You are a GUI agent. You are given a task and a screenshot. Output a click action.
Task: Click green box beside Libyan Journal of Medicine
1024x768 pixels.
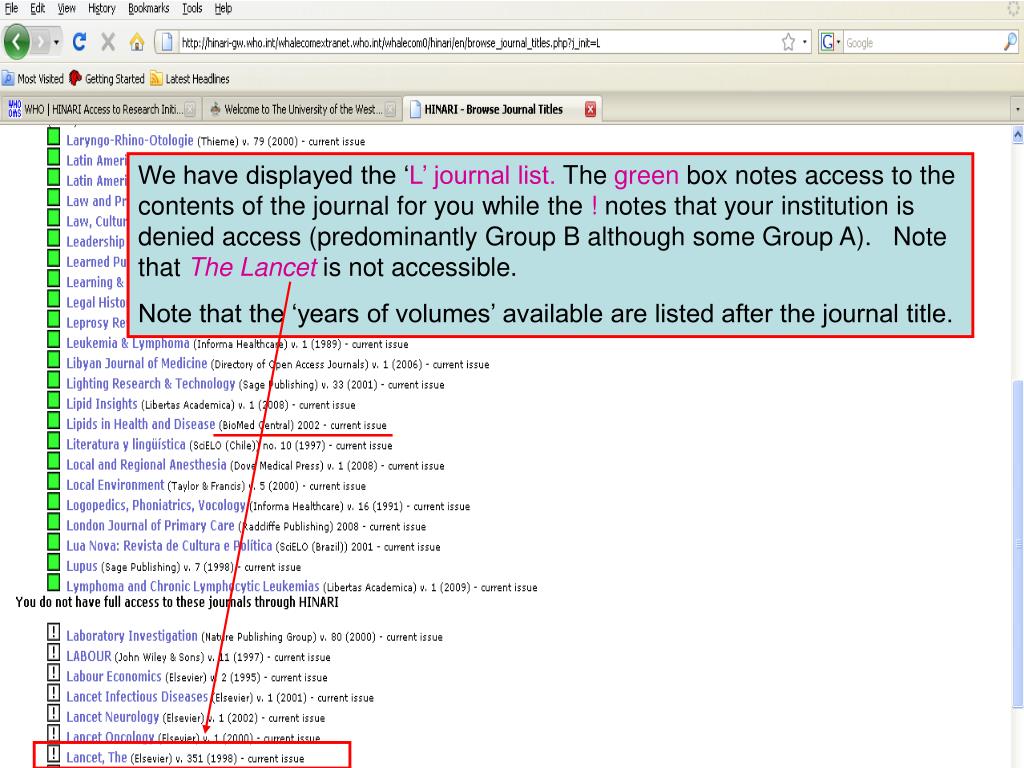click(54, 359)
